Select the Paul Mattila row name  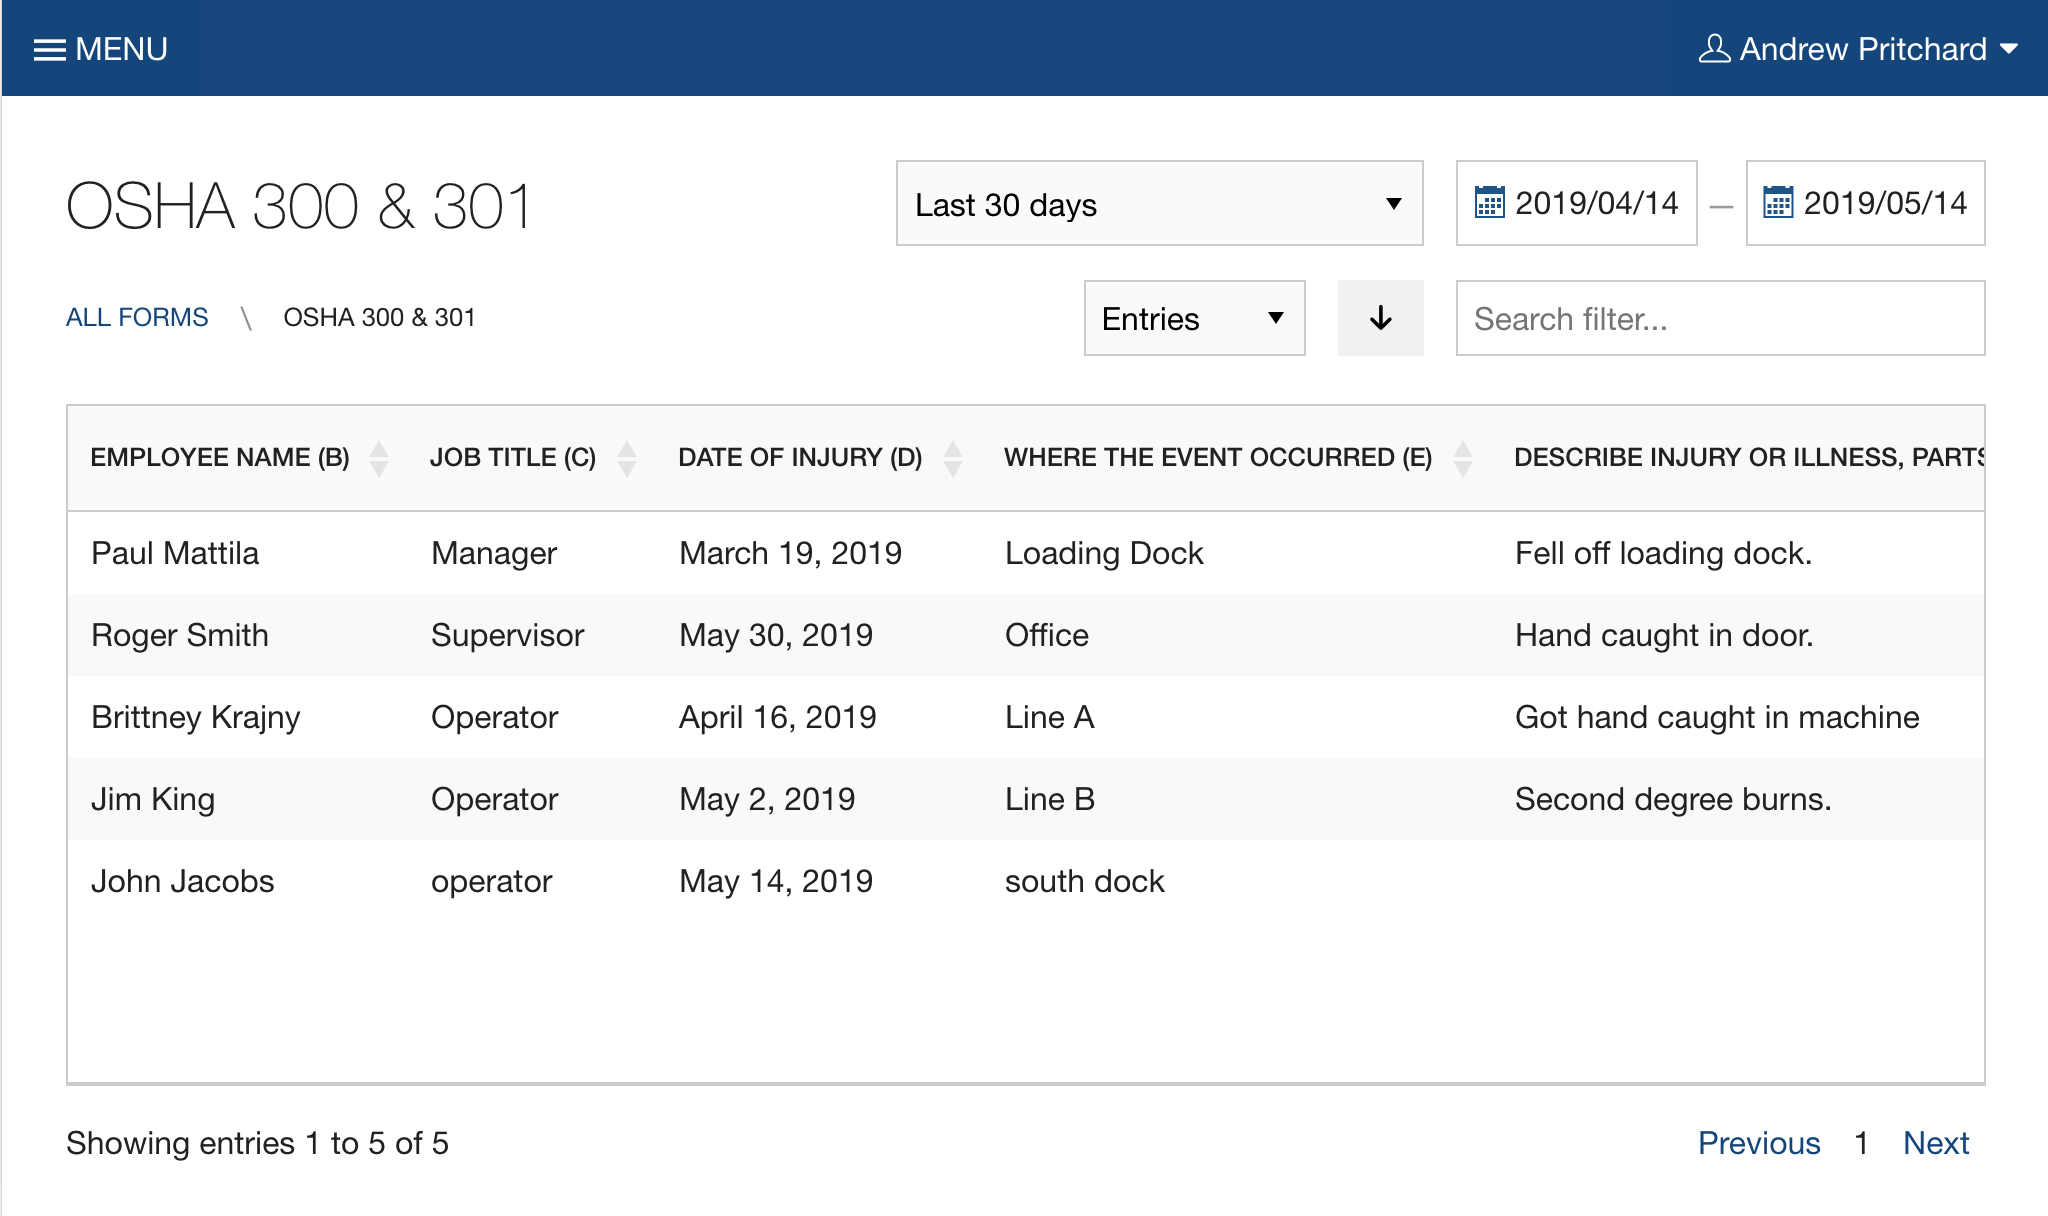(x=175, y=553)
